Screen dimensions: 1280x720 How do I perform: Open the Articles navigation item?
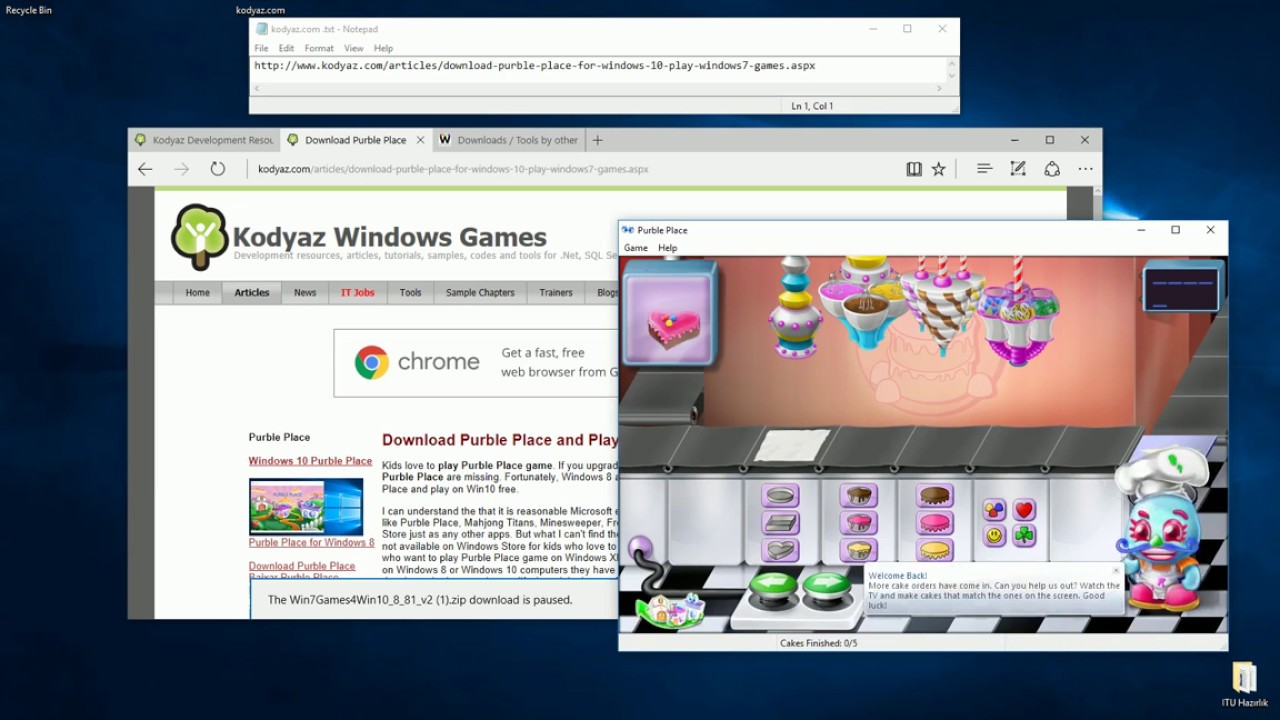point(252,293)
